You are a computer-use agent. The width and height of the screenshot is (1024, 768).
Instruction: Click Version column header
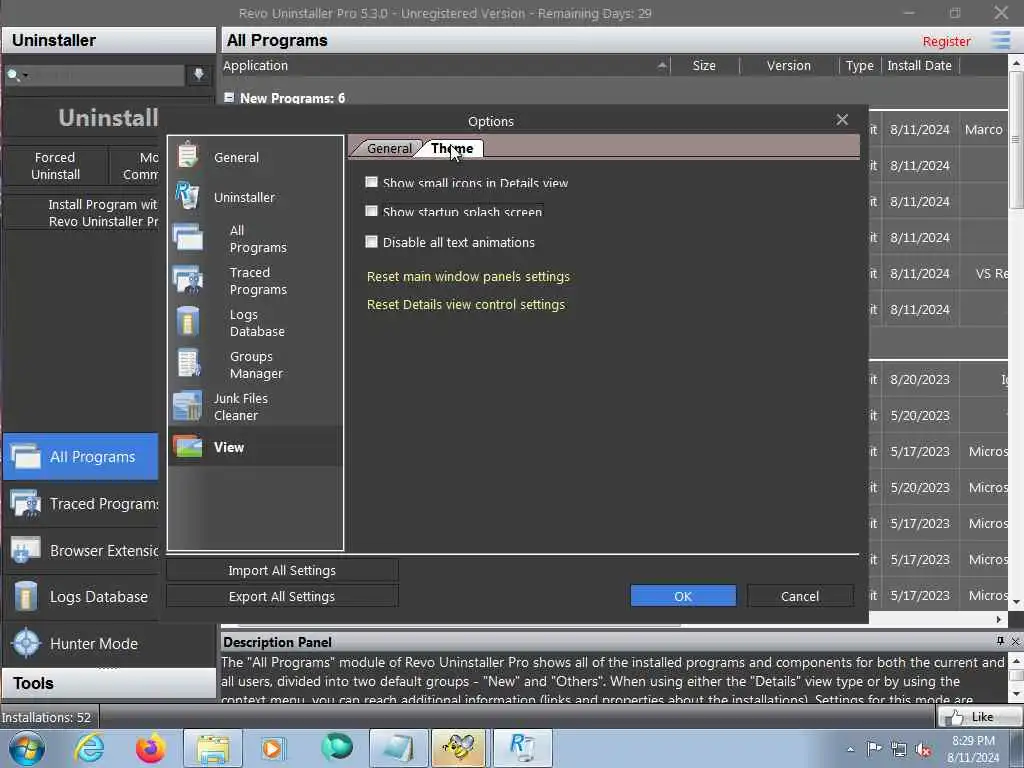[x=789, y=65]
